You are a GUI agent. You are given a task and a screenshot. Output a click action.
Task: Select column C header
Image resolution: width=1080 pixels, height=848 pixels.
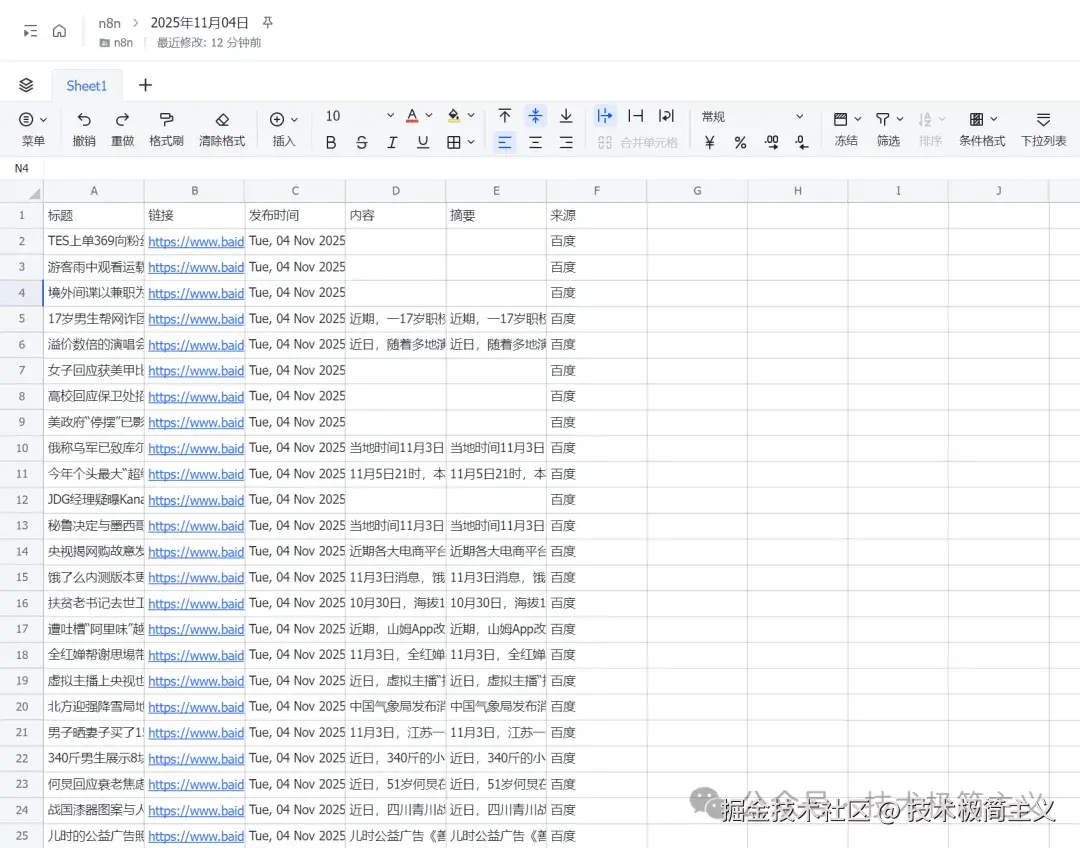point(295,191)
